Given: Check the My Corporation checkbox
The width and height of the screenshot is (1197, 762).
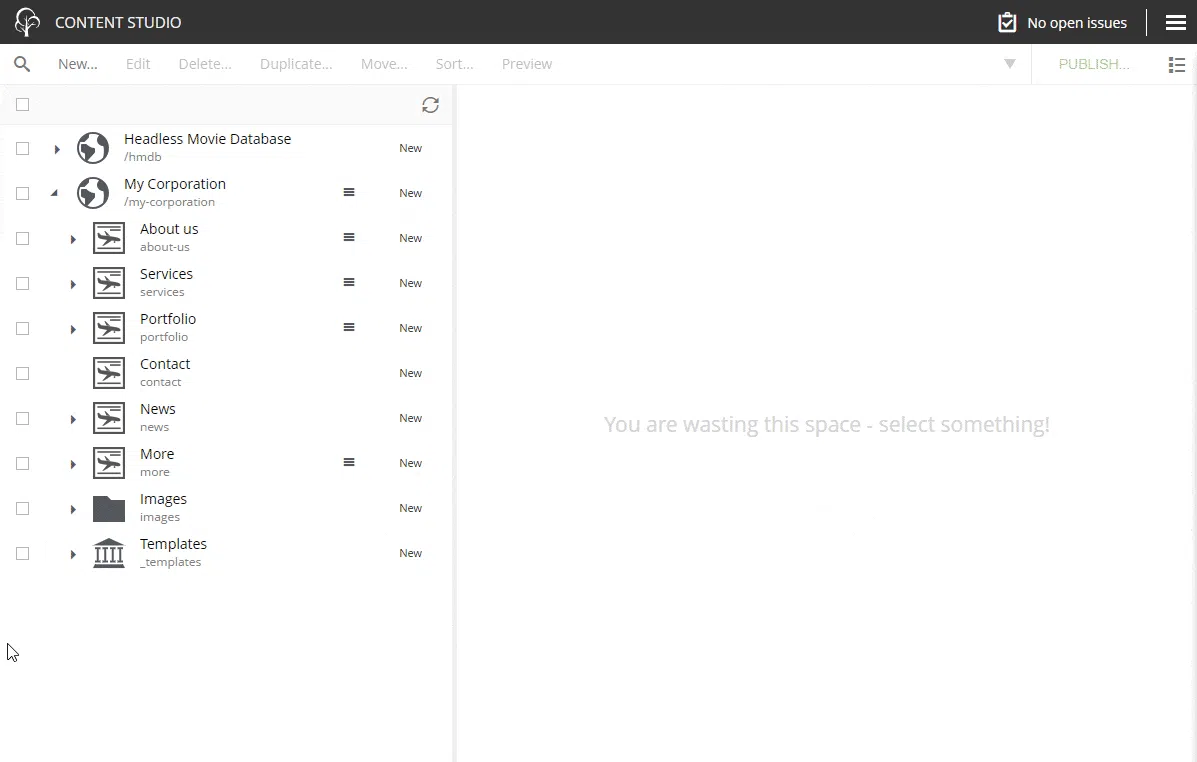Looking at the screenshot, I should [23, 194].
